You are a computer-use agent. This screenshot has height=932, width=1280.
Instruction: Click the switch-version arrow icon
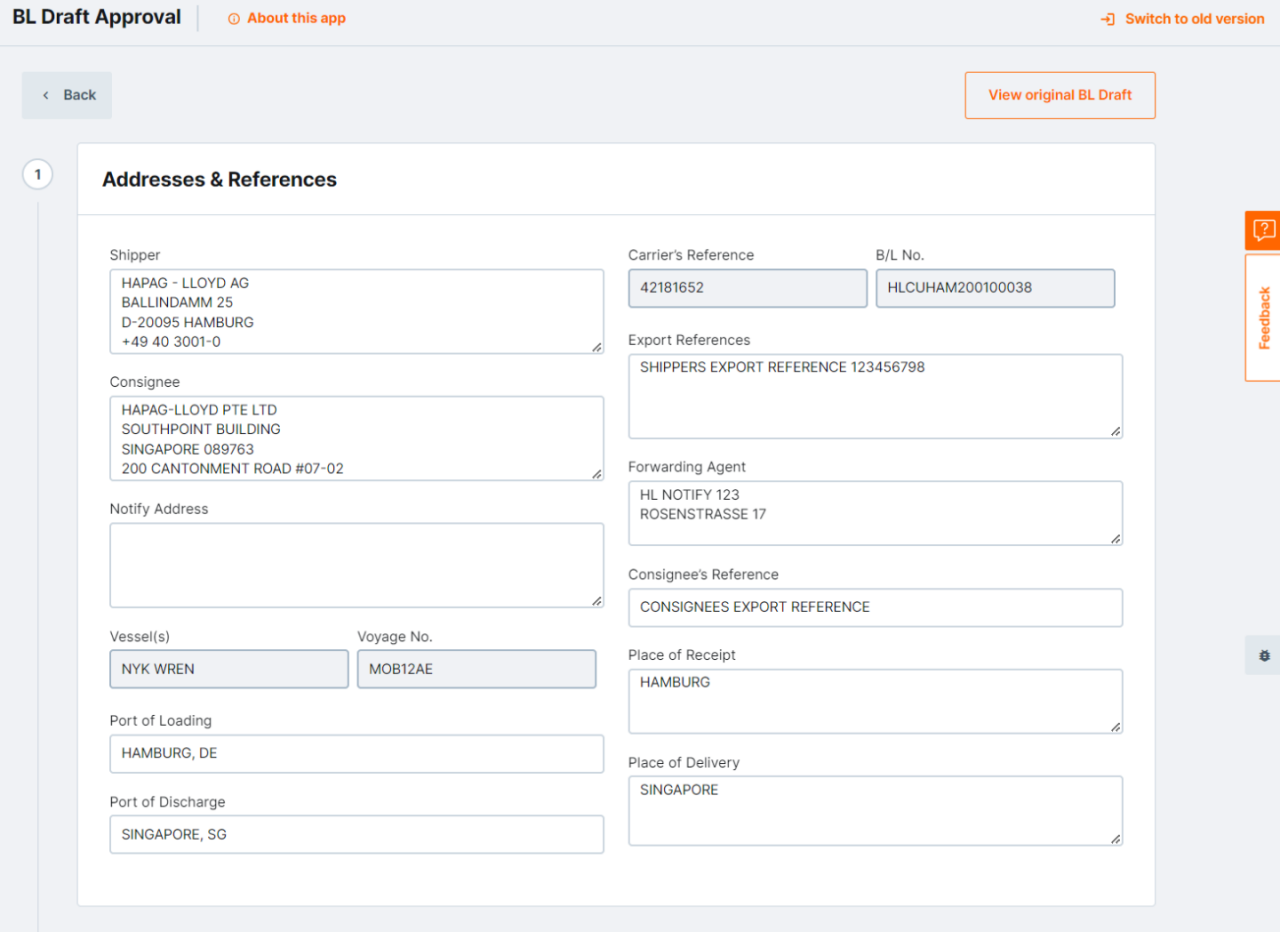pos(1108,19)
